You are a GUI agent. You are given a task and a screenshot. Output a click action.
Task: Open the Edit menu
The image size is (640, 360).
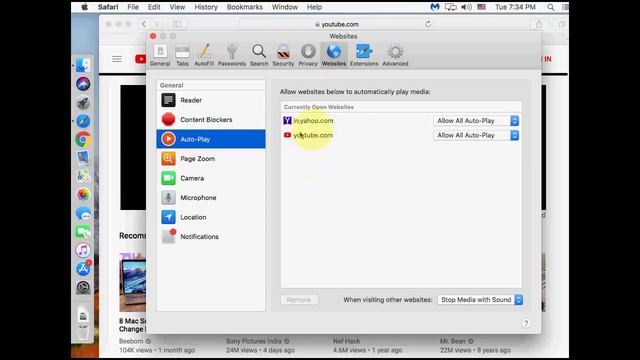(154, 7)
